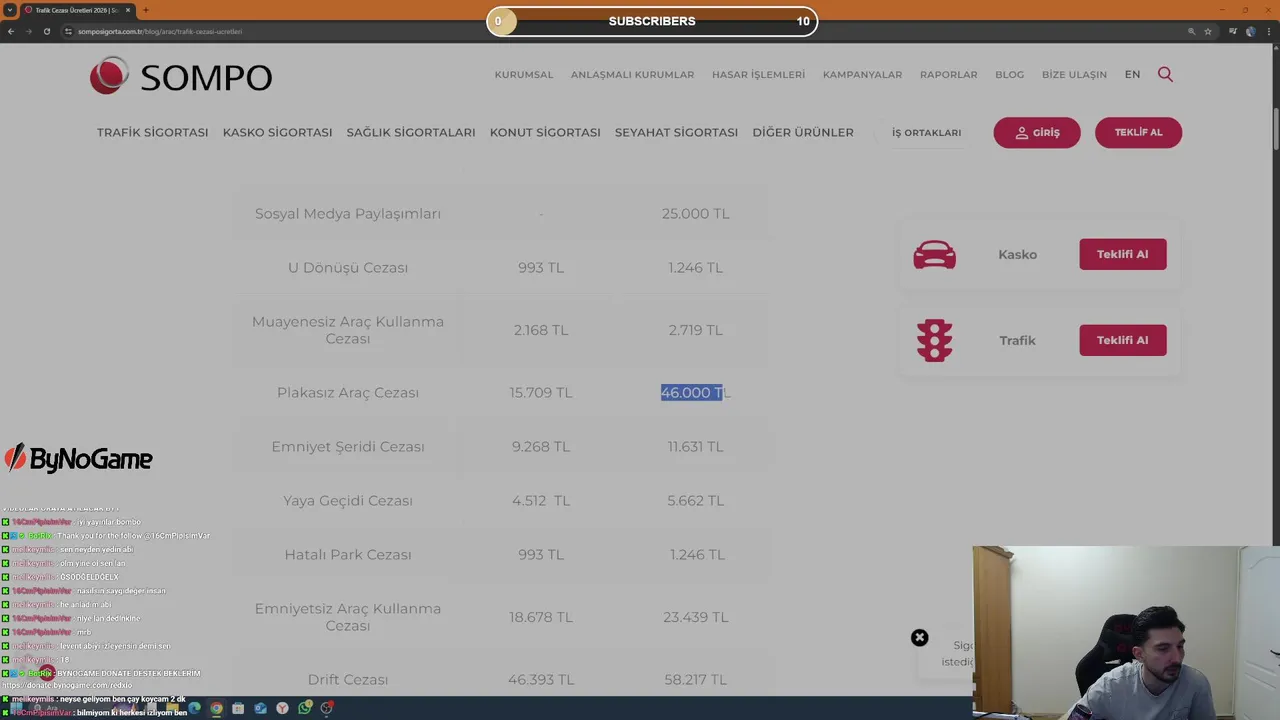The width and height of the screenshot is (1280, 720).
Task: Bookmark this page with the star icon
Action: click(x=1208, y=31)
